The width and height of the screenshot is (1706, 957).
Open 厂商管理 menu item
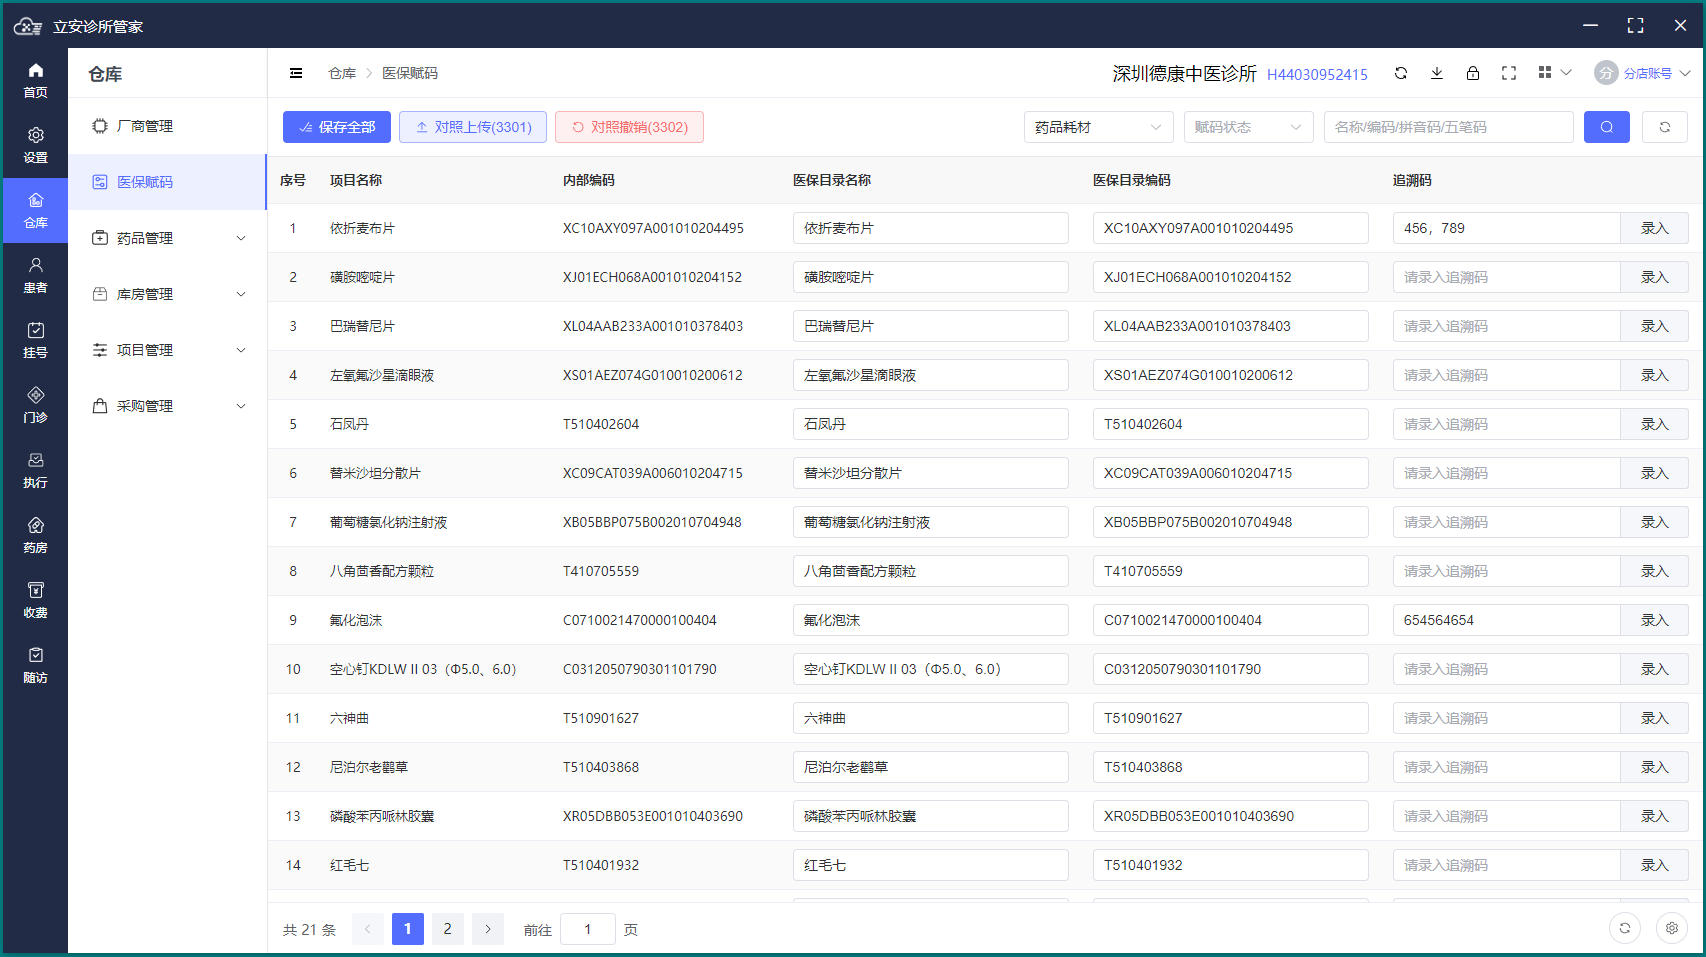(167, 126)
